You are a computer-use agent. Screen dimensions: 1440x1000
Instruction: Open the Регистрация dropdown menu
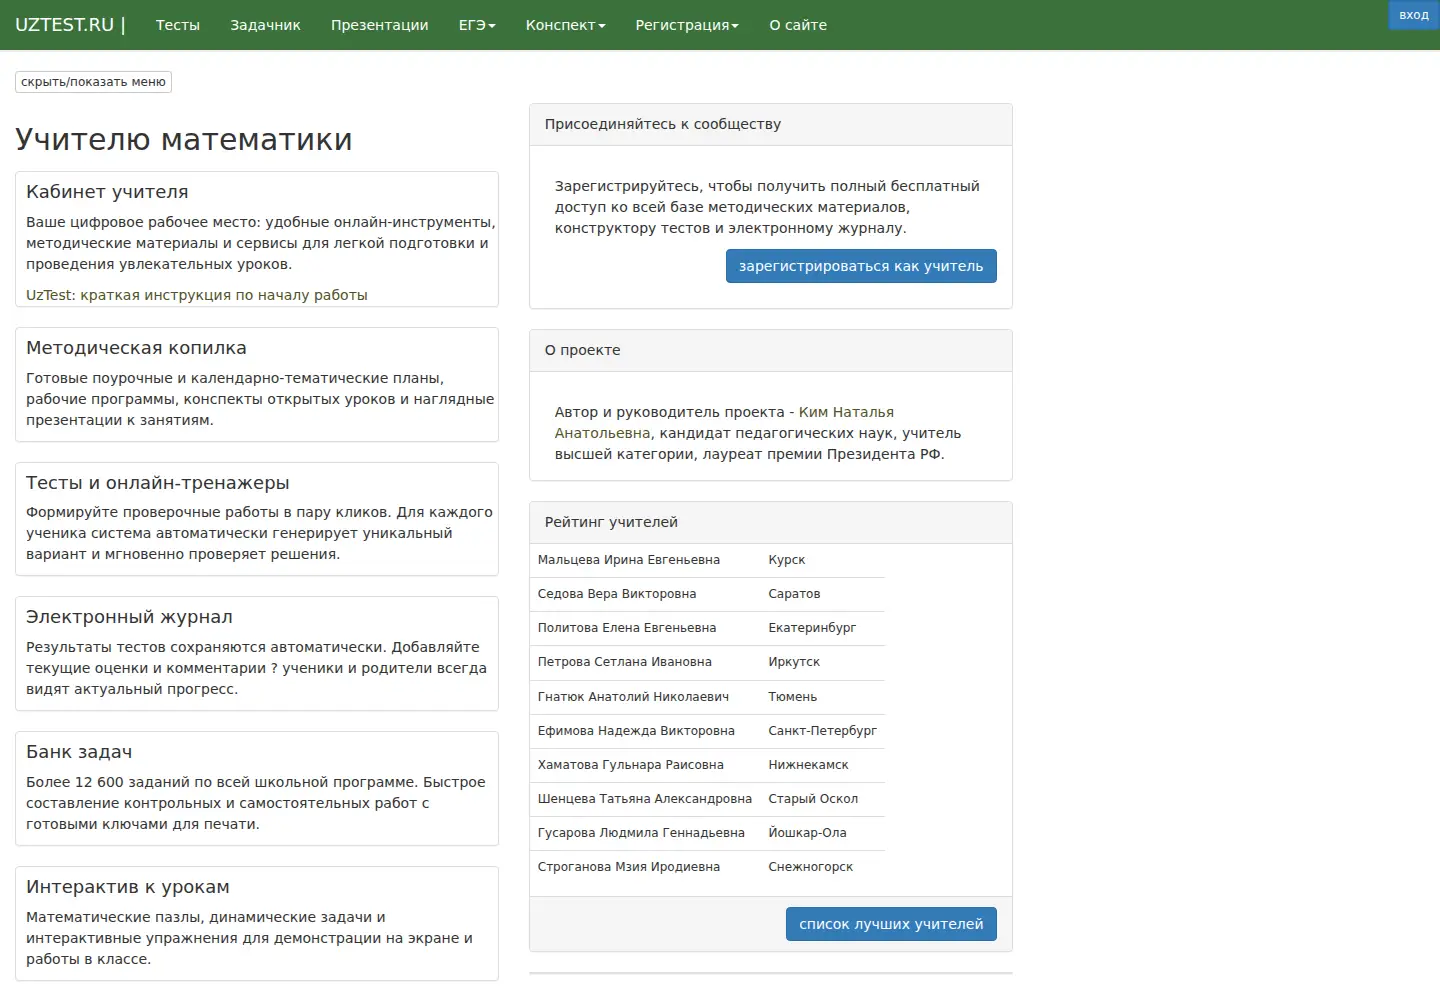[687, 25]
